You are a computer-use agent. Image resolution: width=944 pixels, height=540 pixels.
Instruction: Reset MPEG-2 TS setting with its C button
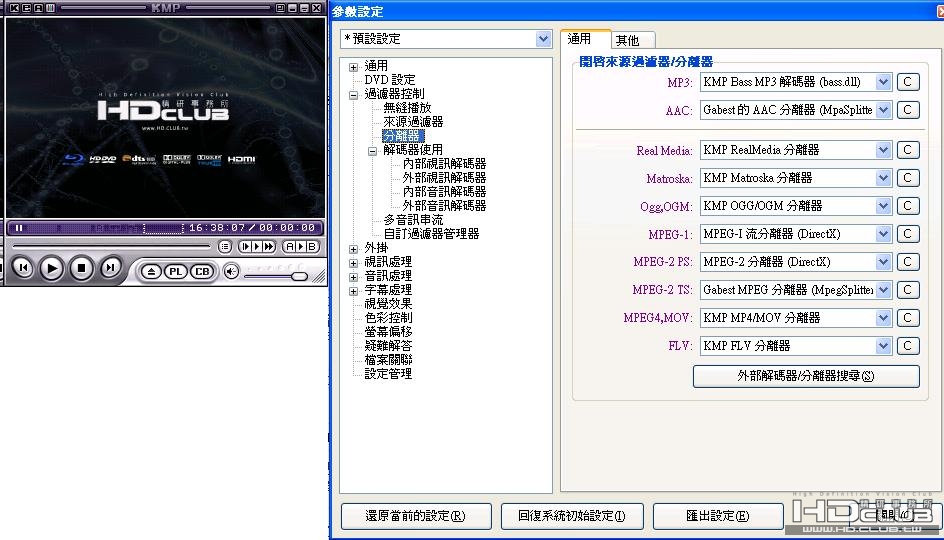coord(908,290)
